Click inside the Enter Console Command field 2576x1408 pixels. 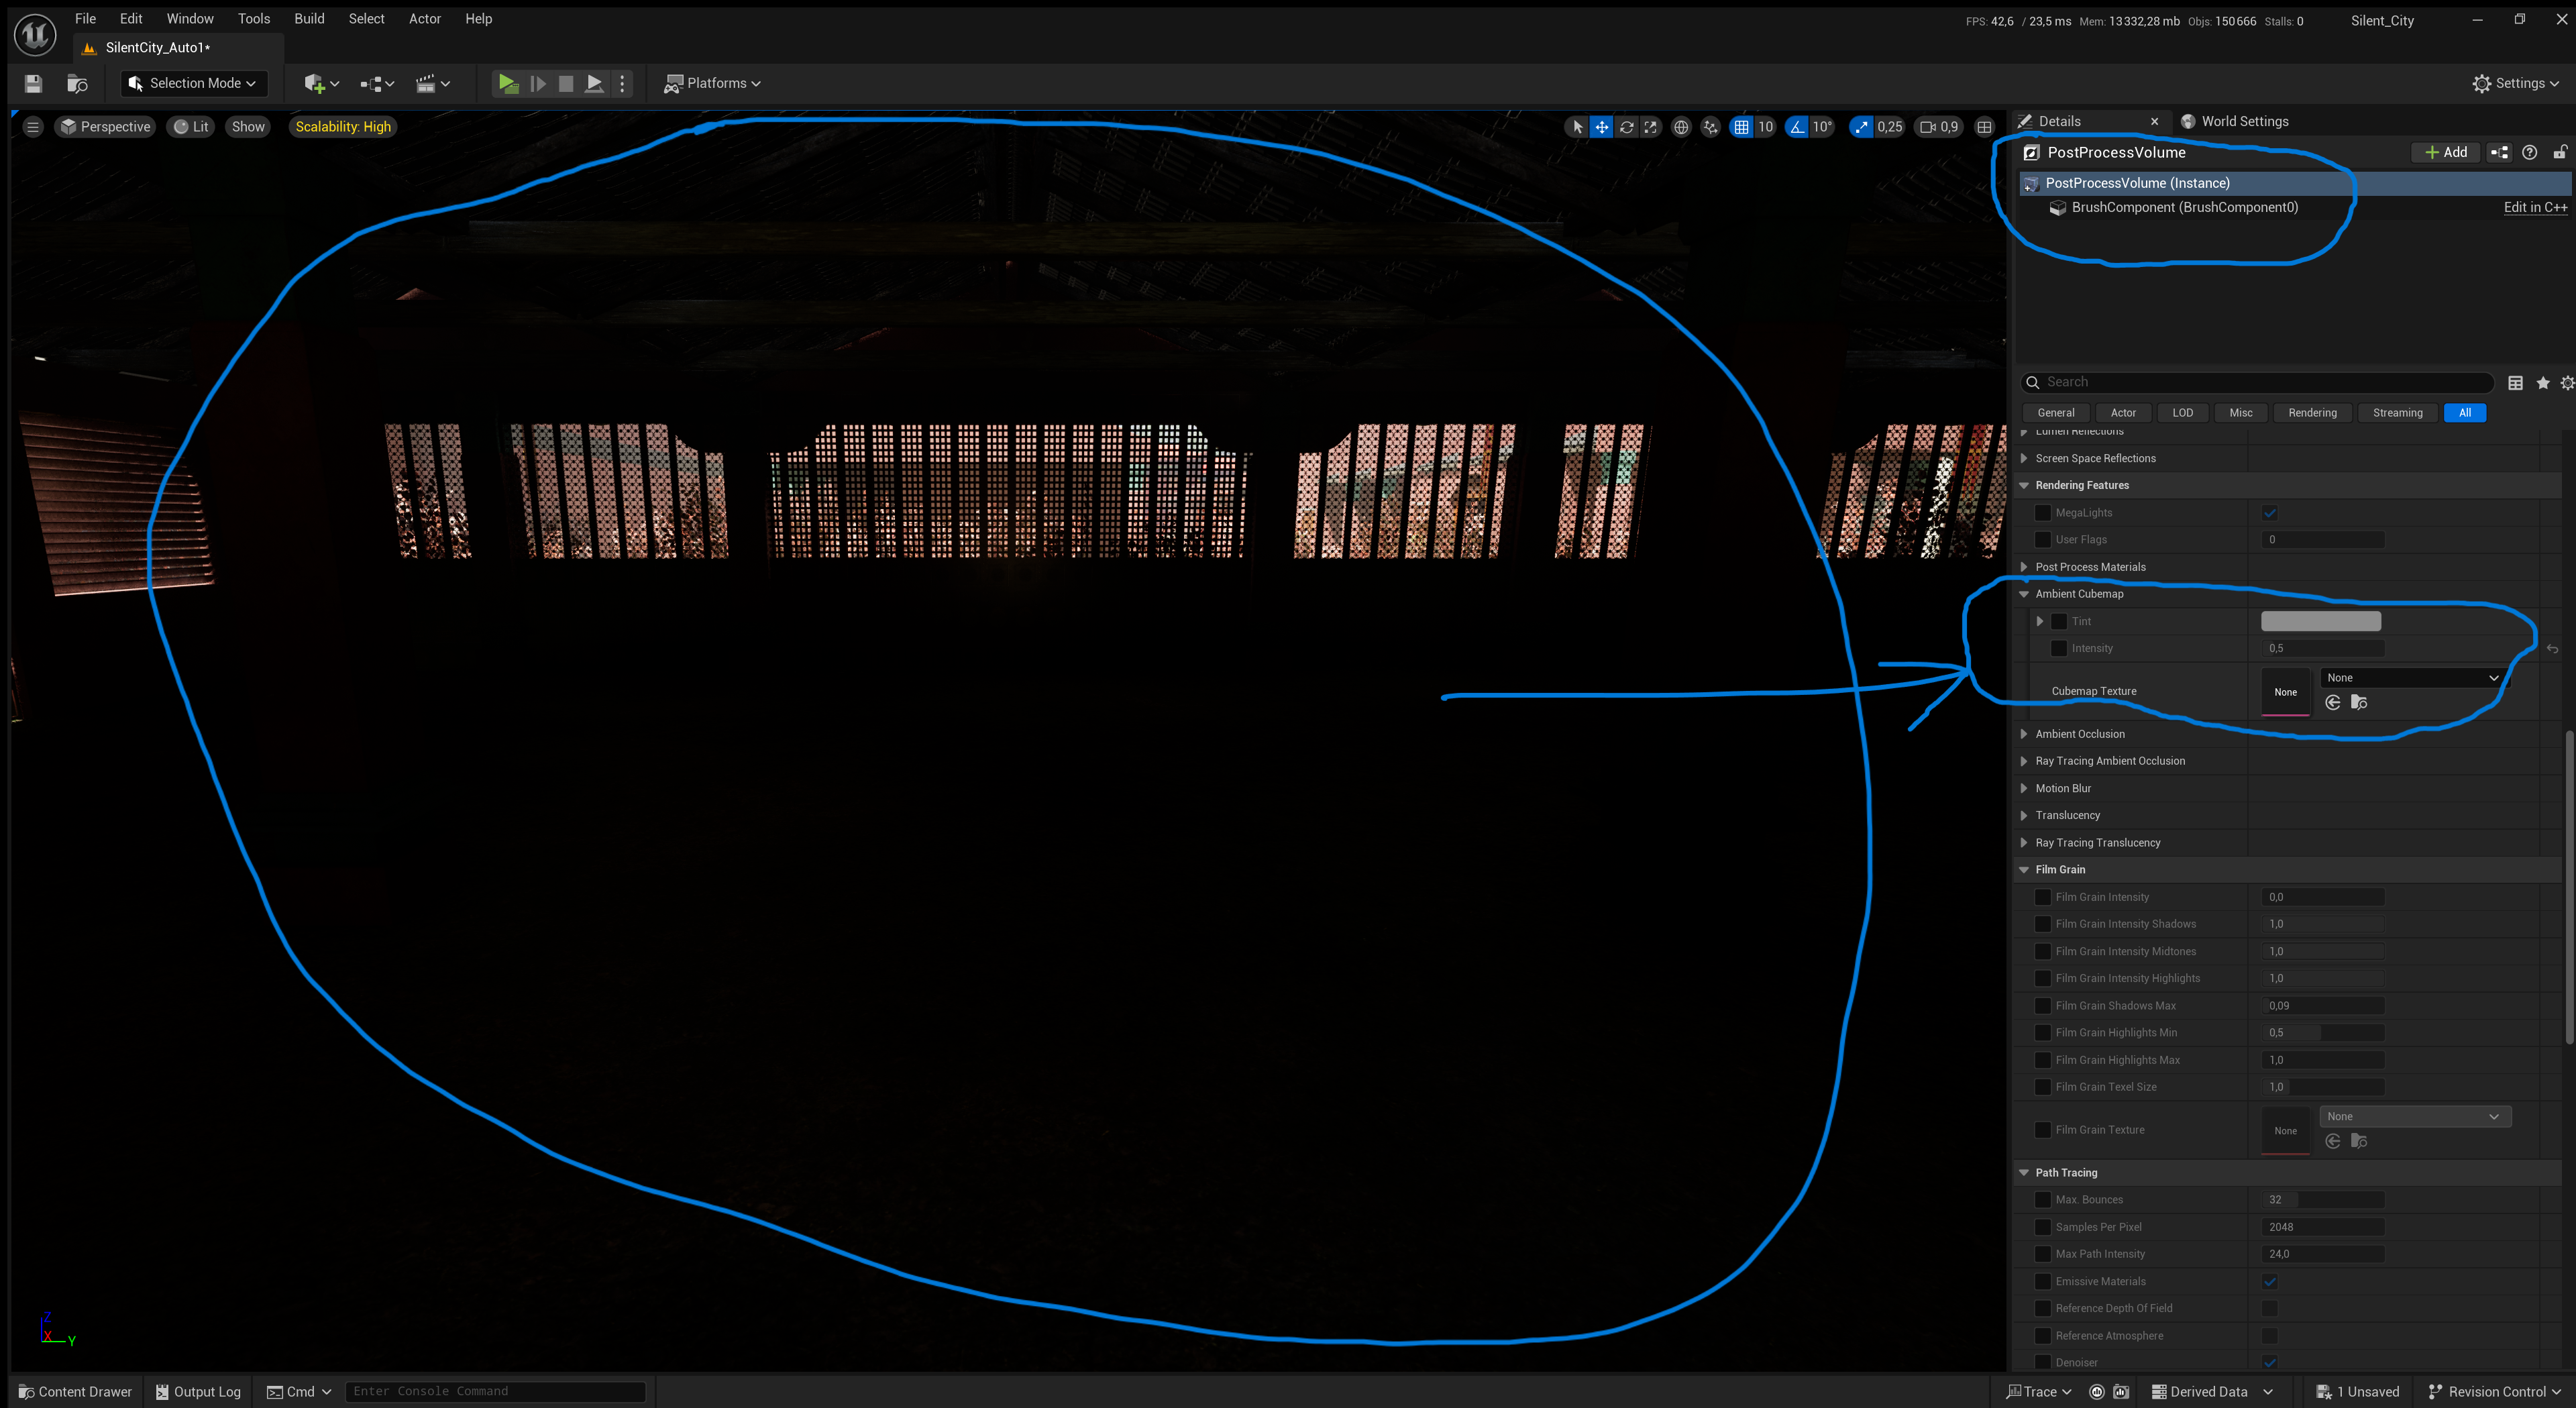point(495,1390)
